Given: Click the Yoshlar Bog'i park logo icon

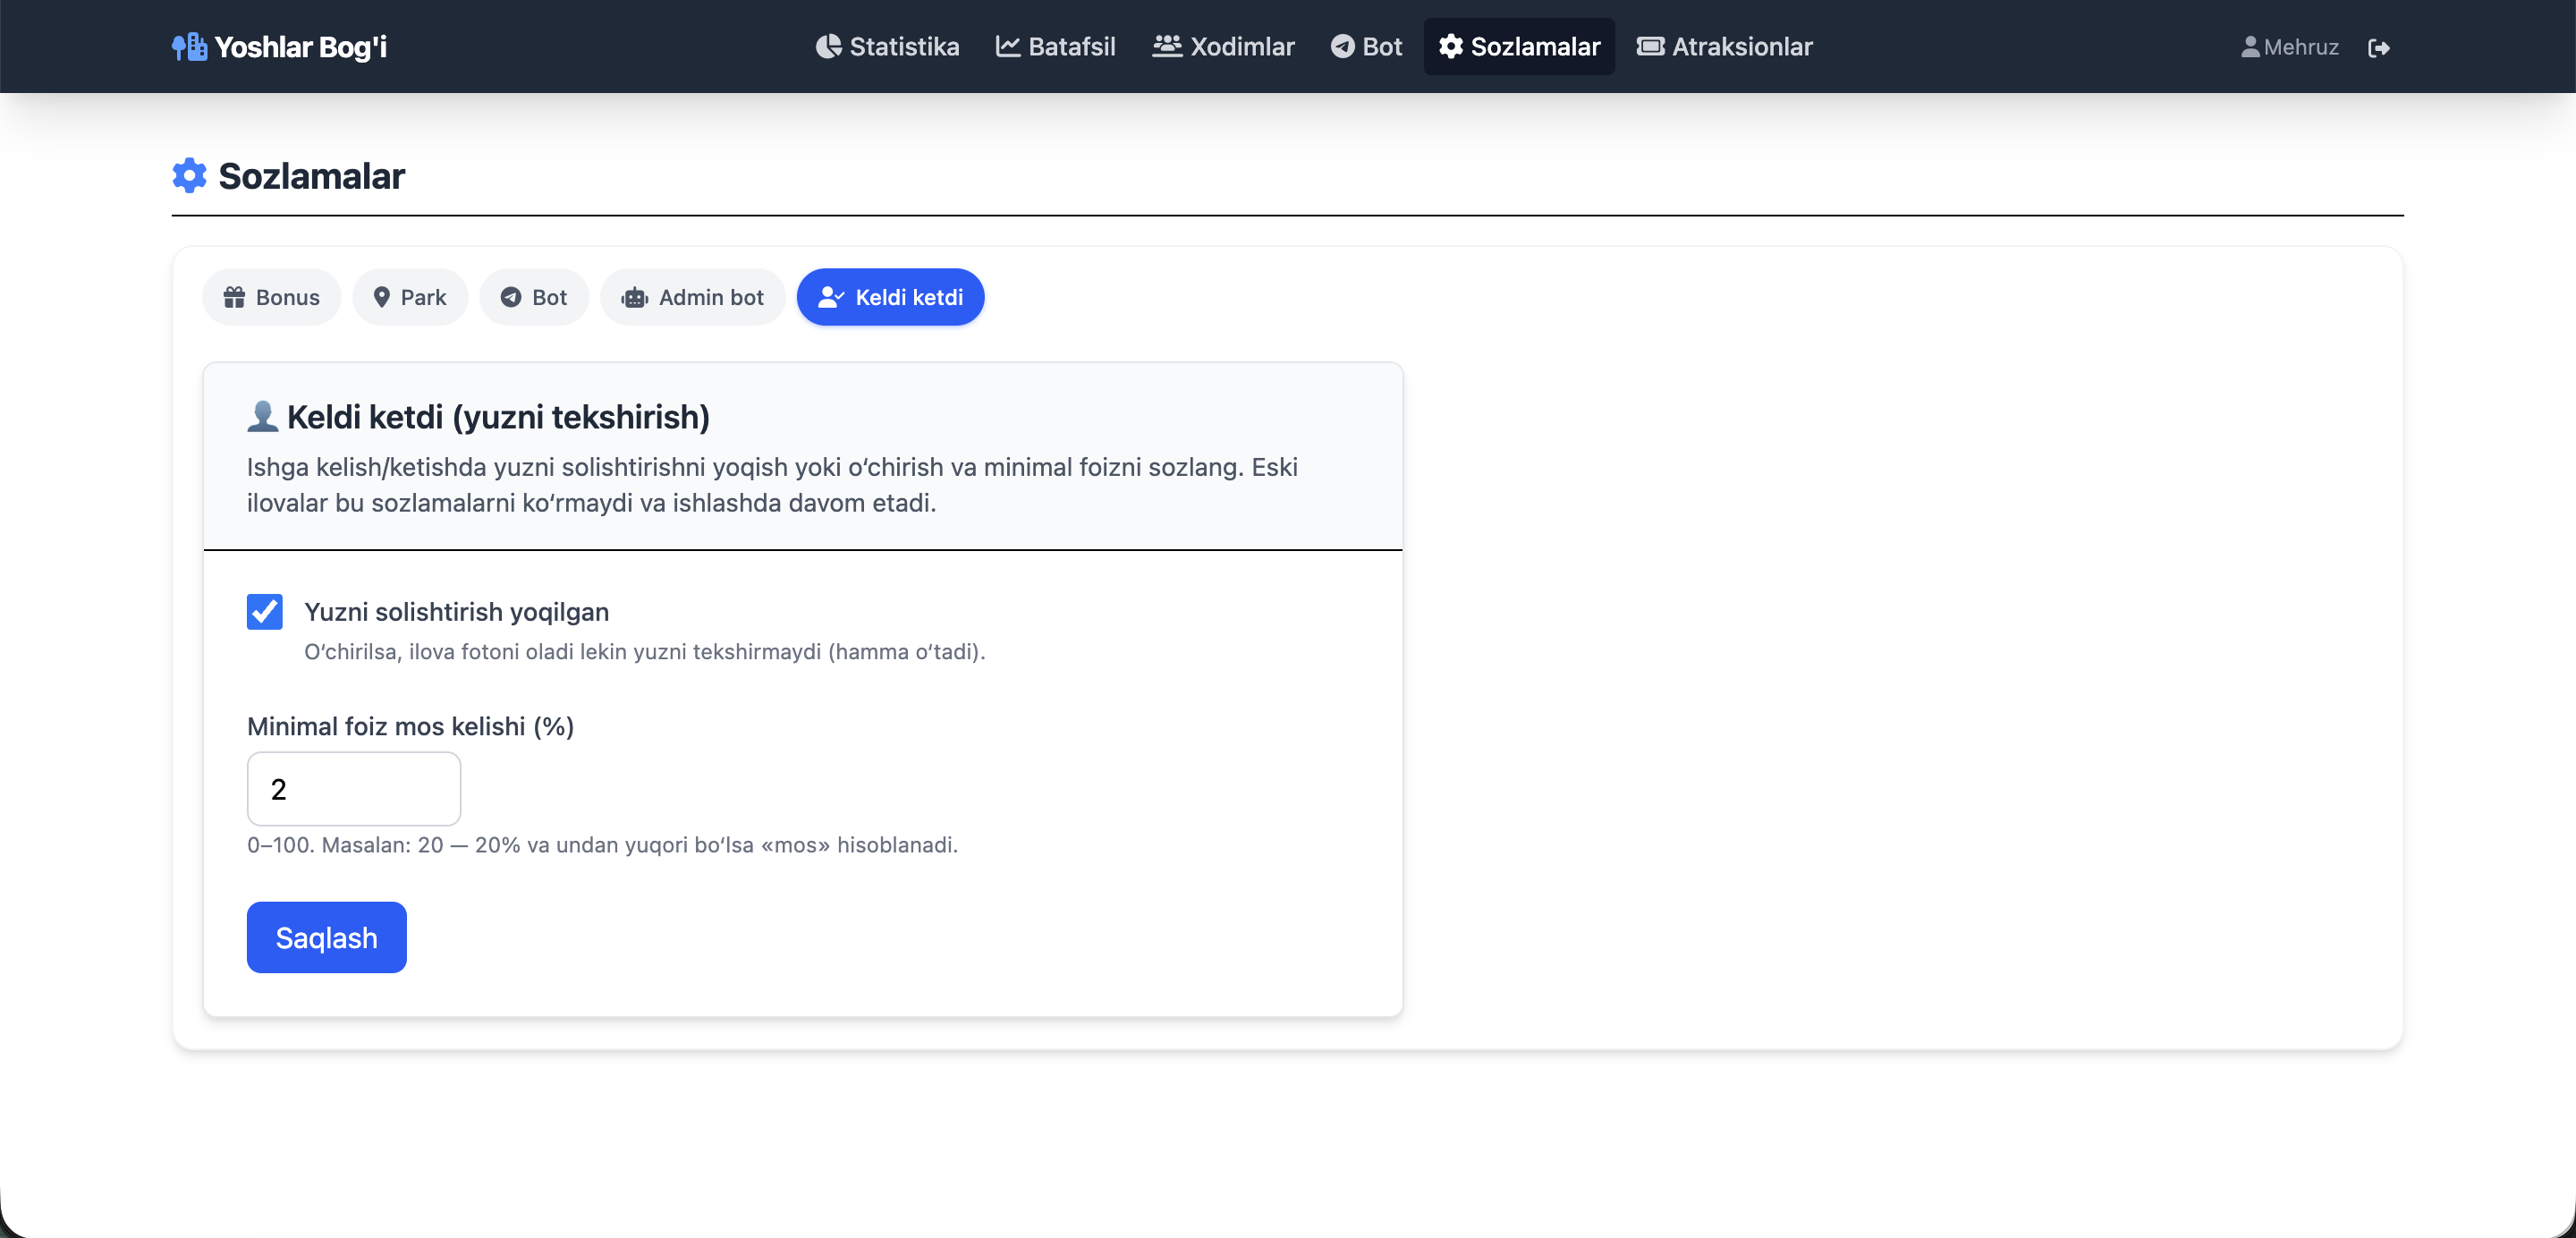Looking at the screenshot, I should 189,46.
